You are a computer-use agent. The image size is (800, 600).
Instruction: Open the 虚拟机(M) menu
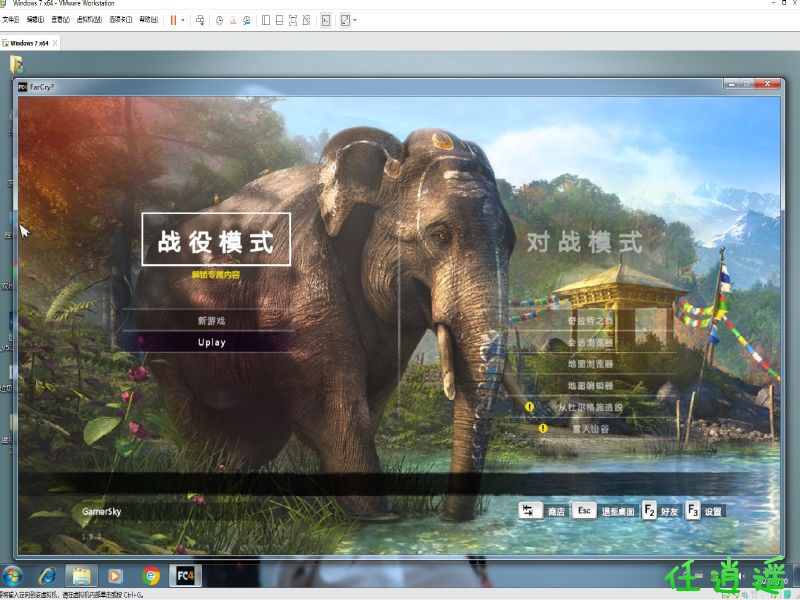click(x=89, y=20)
